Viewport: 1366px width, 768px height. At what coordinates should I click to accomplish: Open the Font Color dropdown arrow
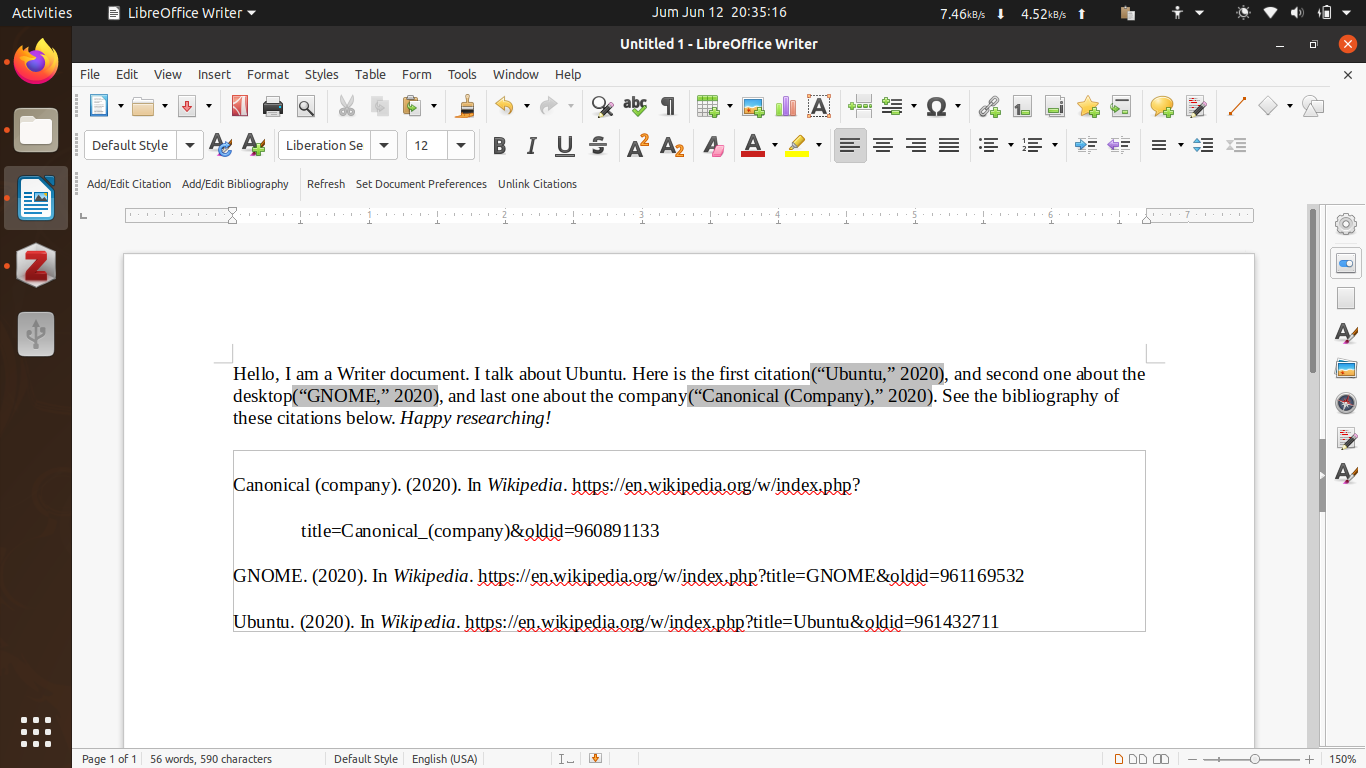coord(774,146)
